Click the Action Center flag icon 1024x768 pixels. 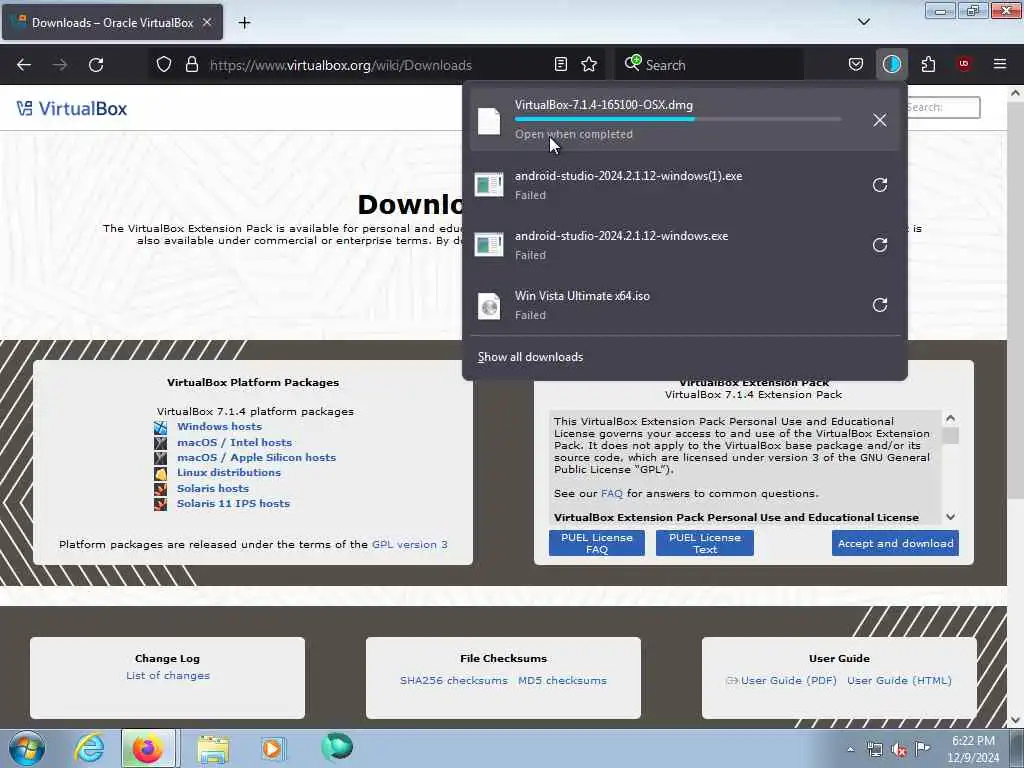coord(922,748)
